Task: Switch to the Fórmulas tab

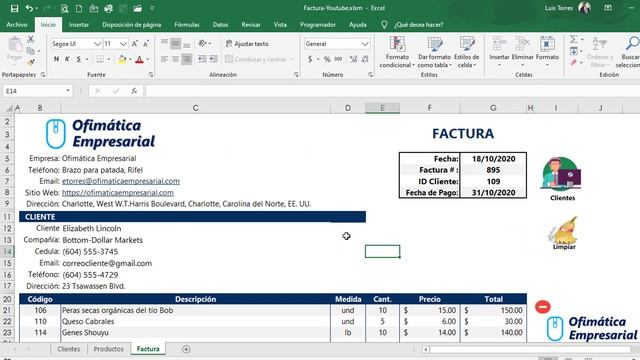Action: (187, 25)
